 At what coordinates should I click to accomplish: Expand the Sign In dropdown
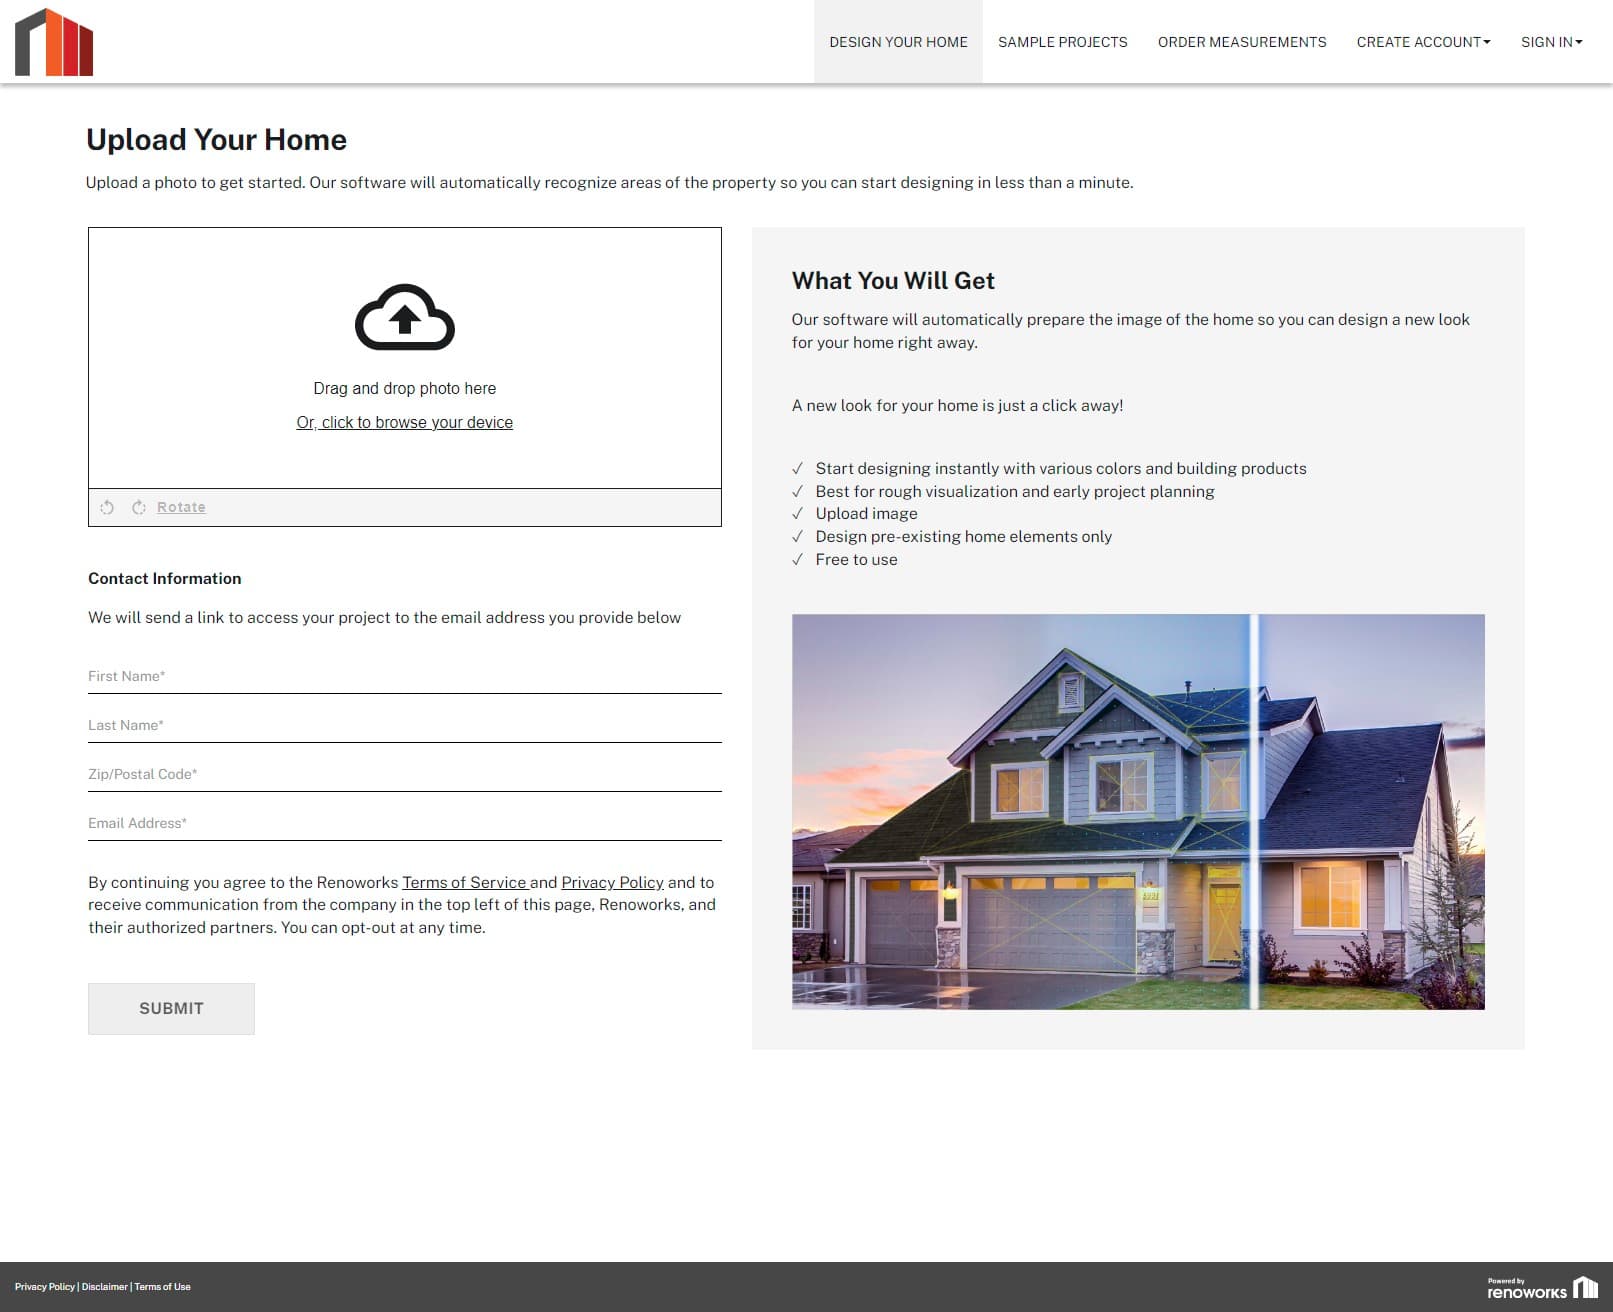[x=1551, y=42]
